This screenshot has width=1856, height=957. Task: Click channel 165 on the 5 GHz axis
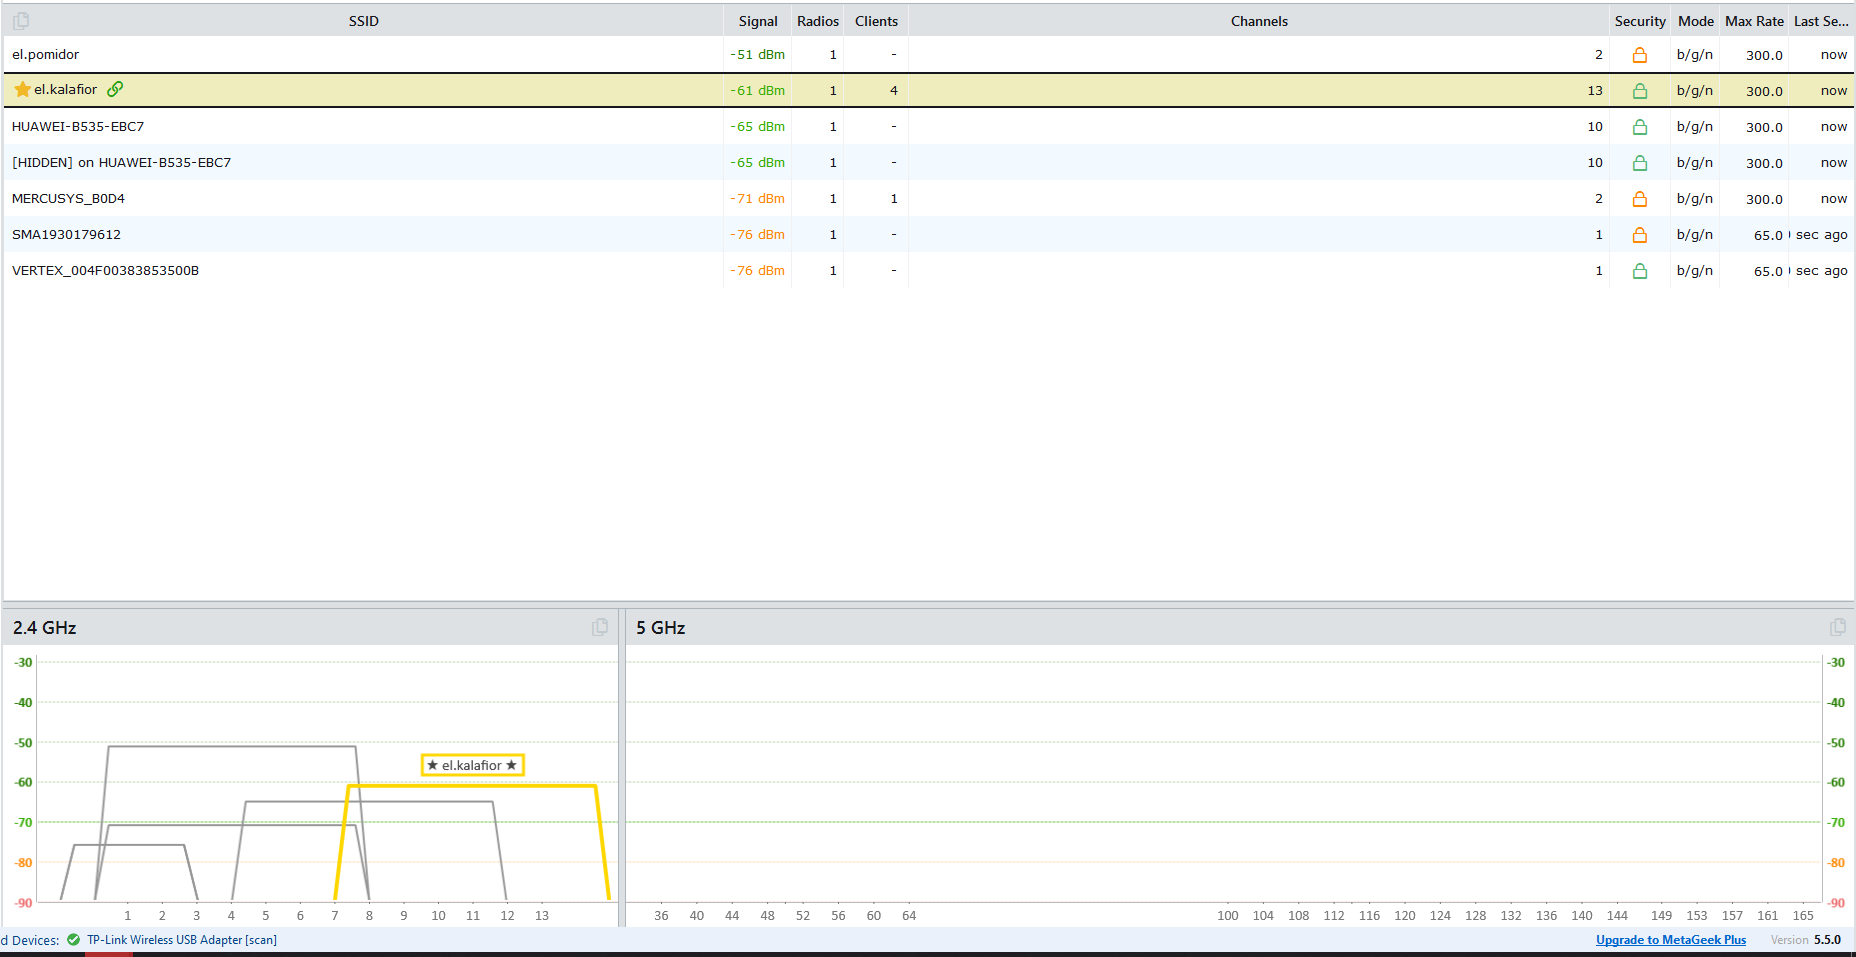click(1803, 916)
